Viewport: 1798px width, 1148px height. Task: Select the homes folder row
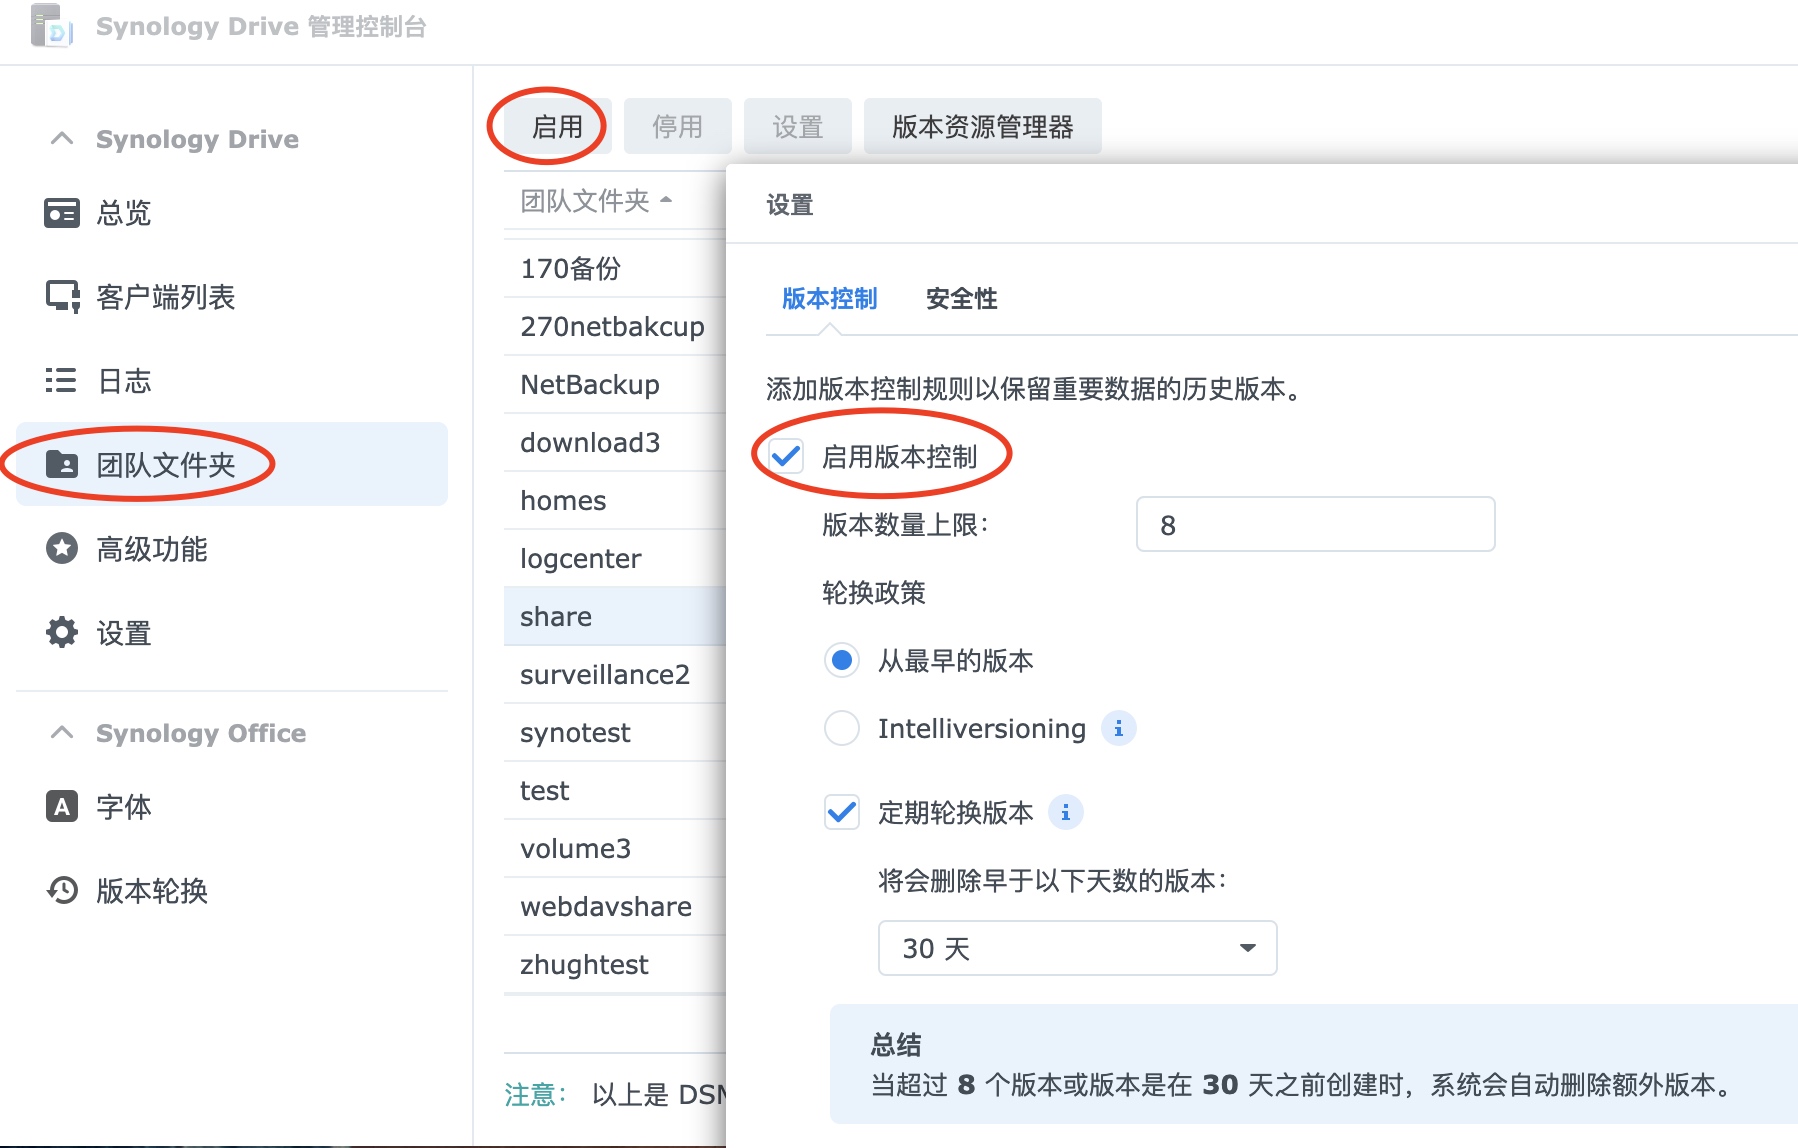pos(614,500)
